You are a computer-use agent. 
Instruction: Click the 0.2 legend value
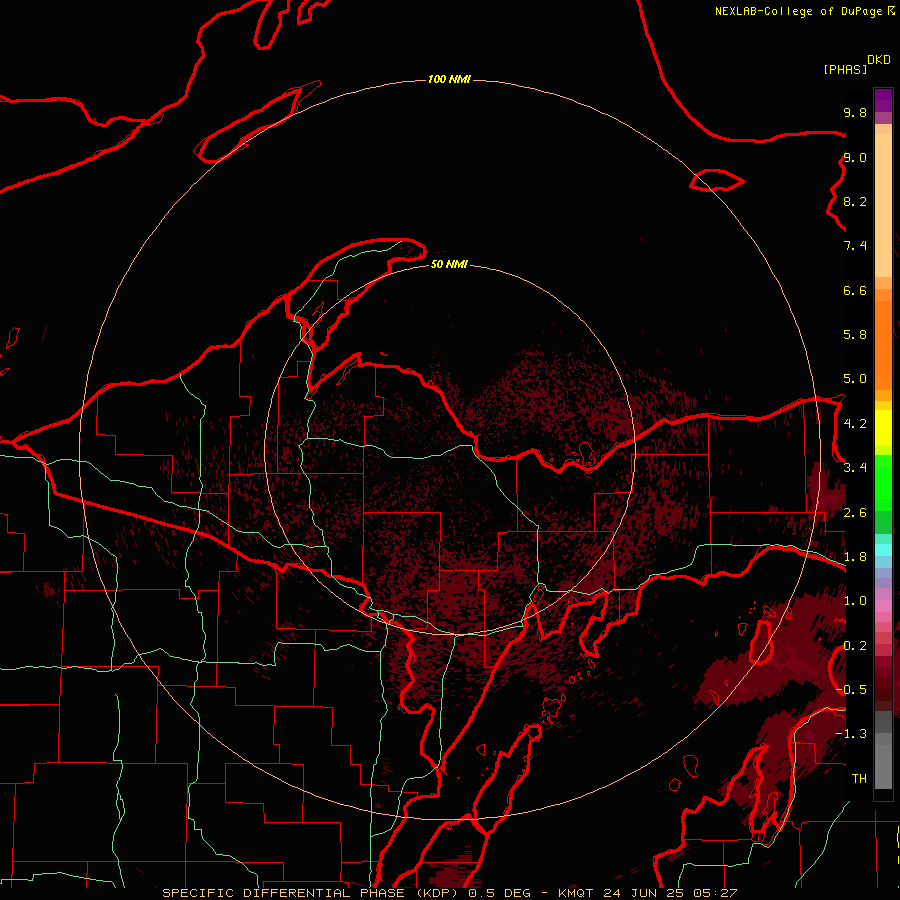855,646
